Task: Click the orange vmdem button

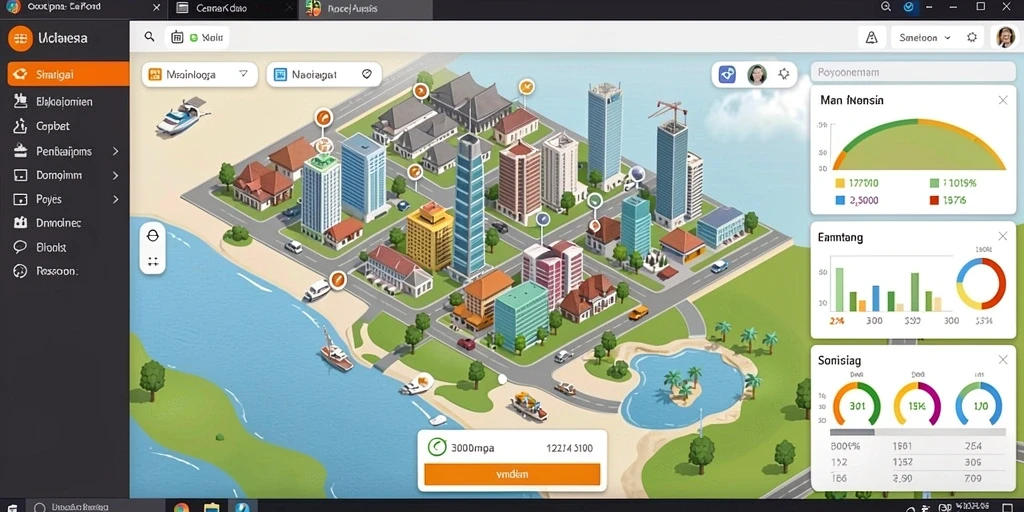Action: point(512,474)
